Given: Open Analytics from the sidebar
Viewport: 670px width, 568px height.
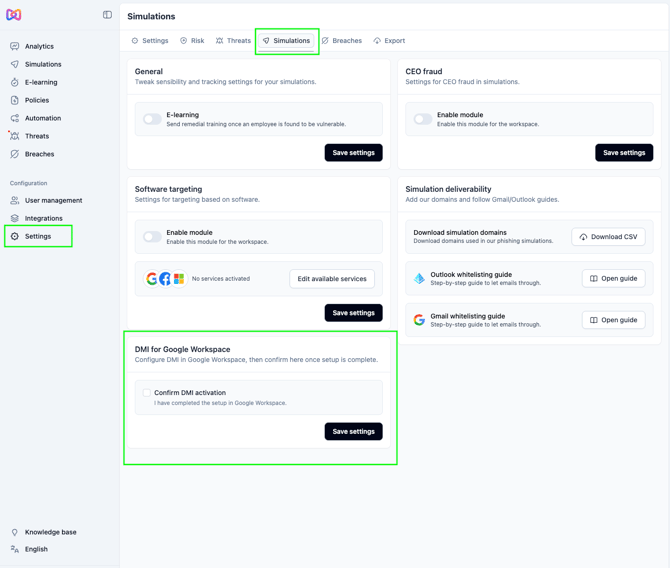Looking at the screenshot, I should click(x=39, y=46).
